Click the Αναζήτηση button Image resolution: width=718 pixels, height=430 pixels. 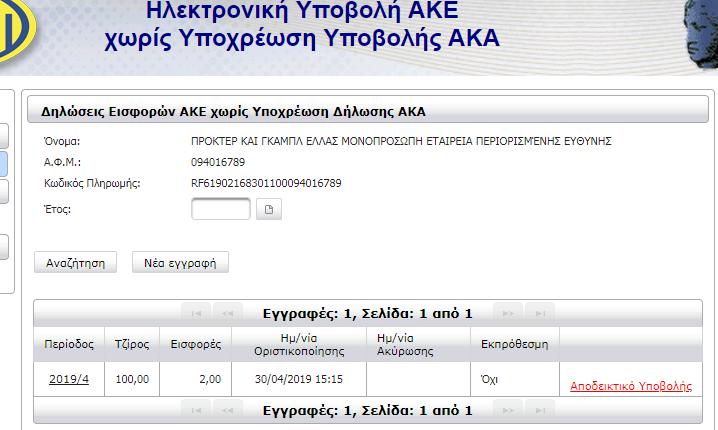(76, 262)
